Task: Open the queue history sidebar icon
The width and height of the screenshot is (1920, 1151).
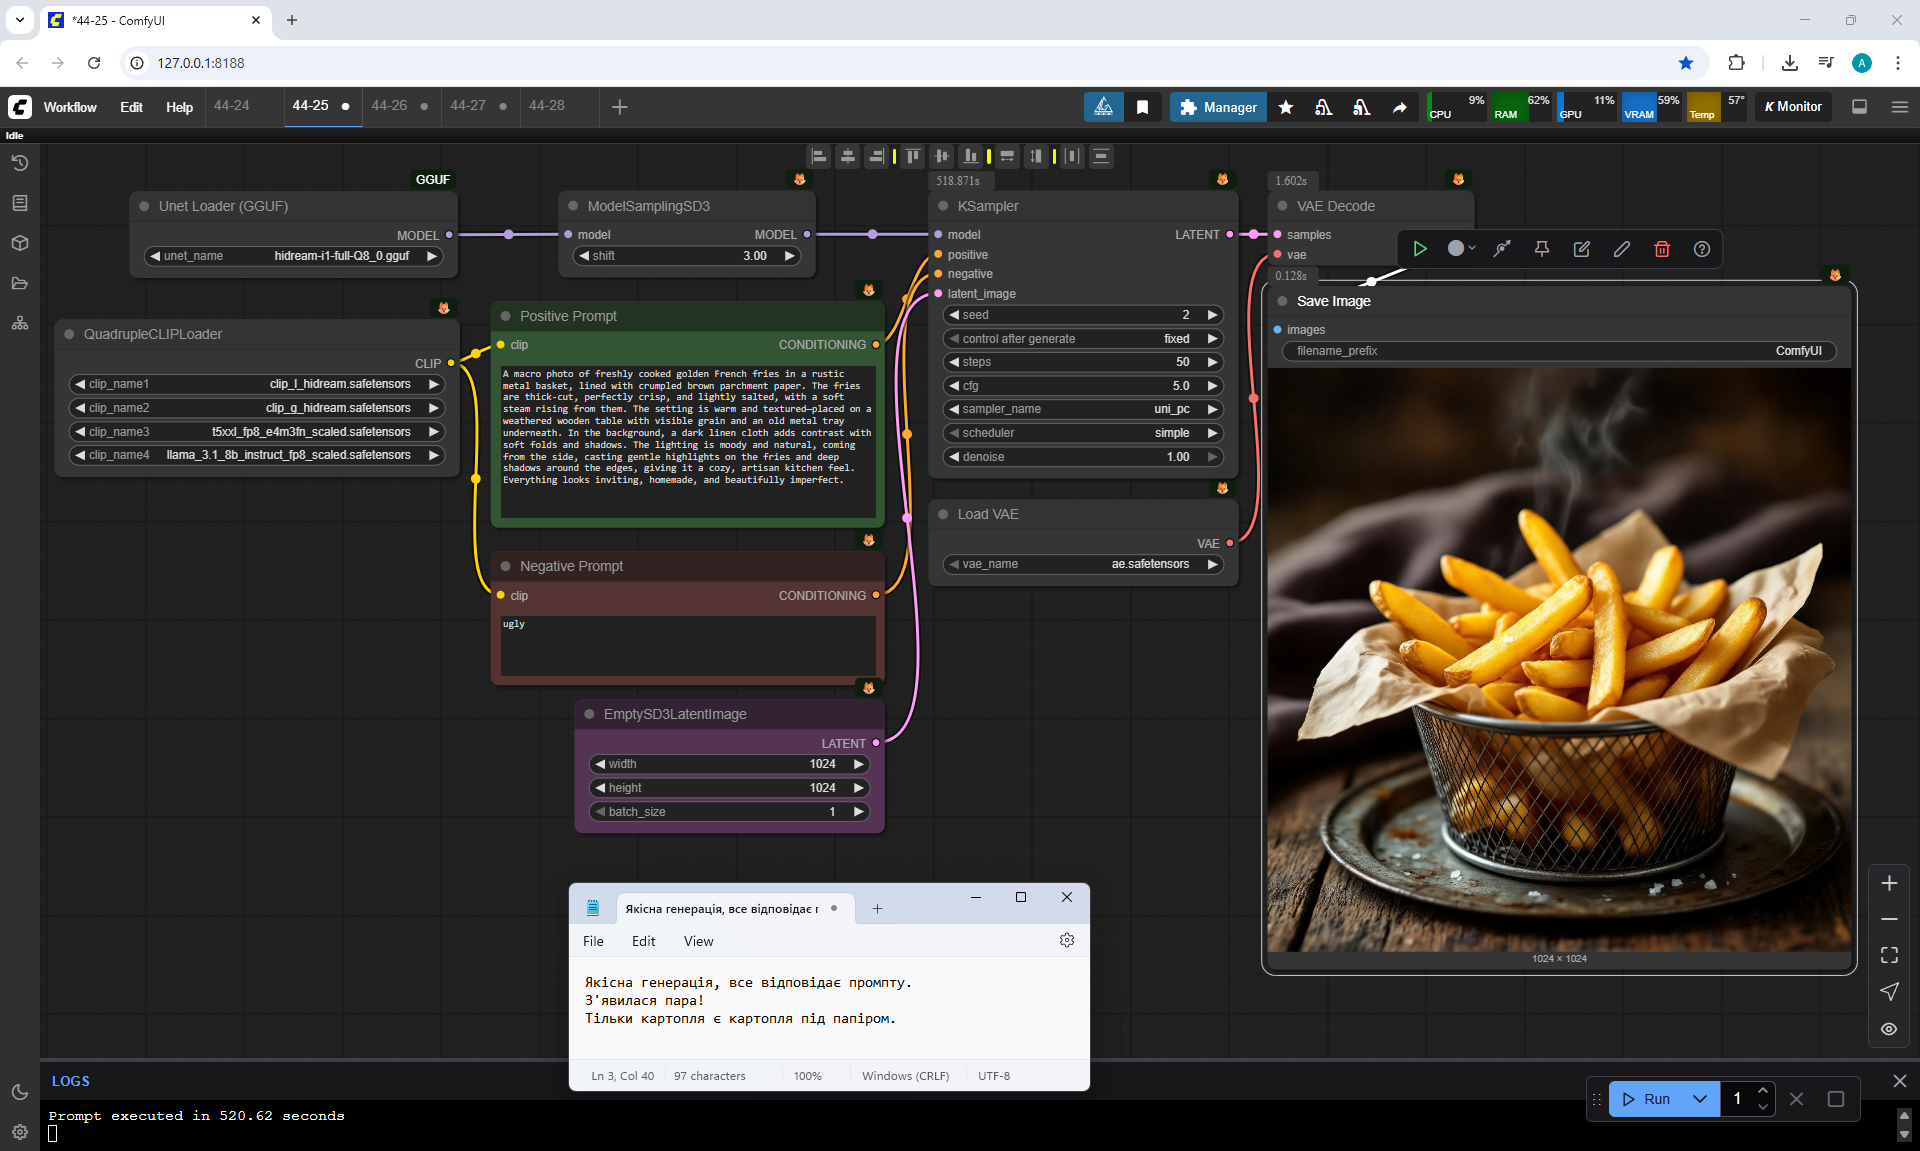Action: tap(20, 163)
